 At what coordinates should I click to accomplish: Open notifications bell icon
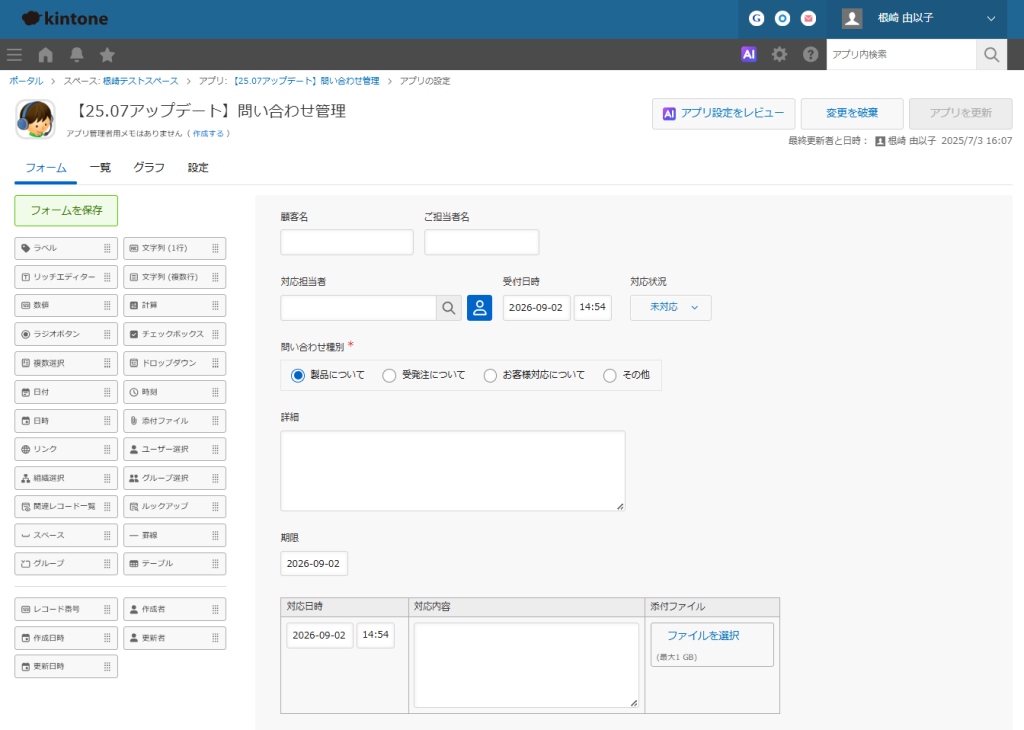(x=76, y=55)
